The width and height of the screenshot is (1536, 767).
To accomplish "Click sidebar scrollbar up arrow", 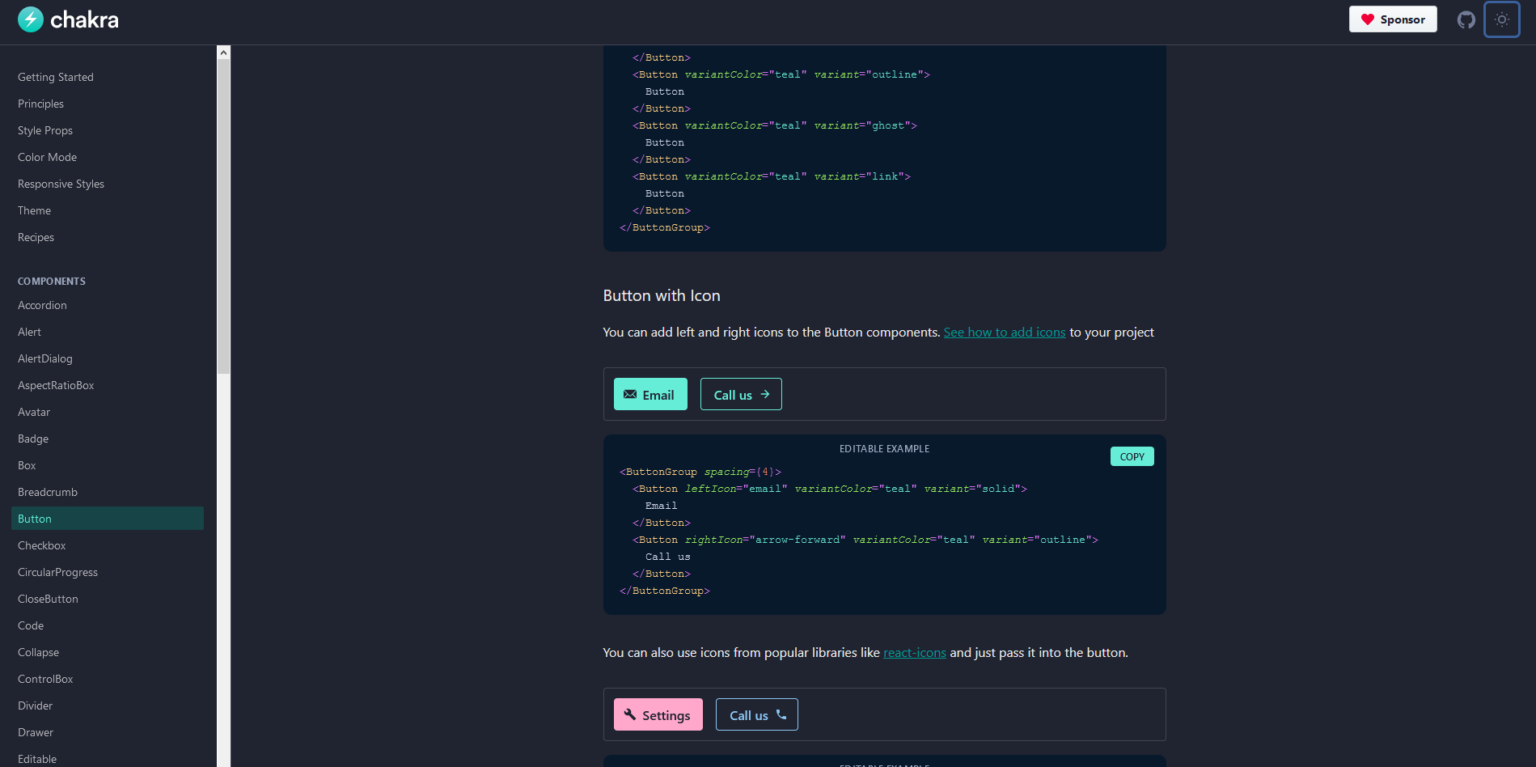I will point(223,52).
